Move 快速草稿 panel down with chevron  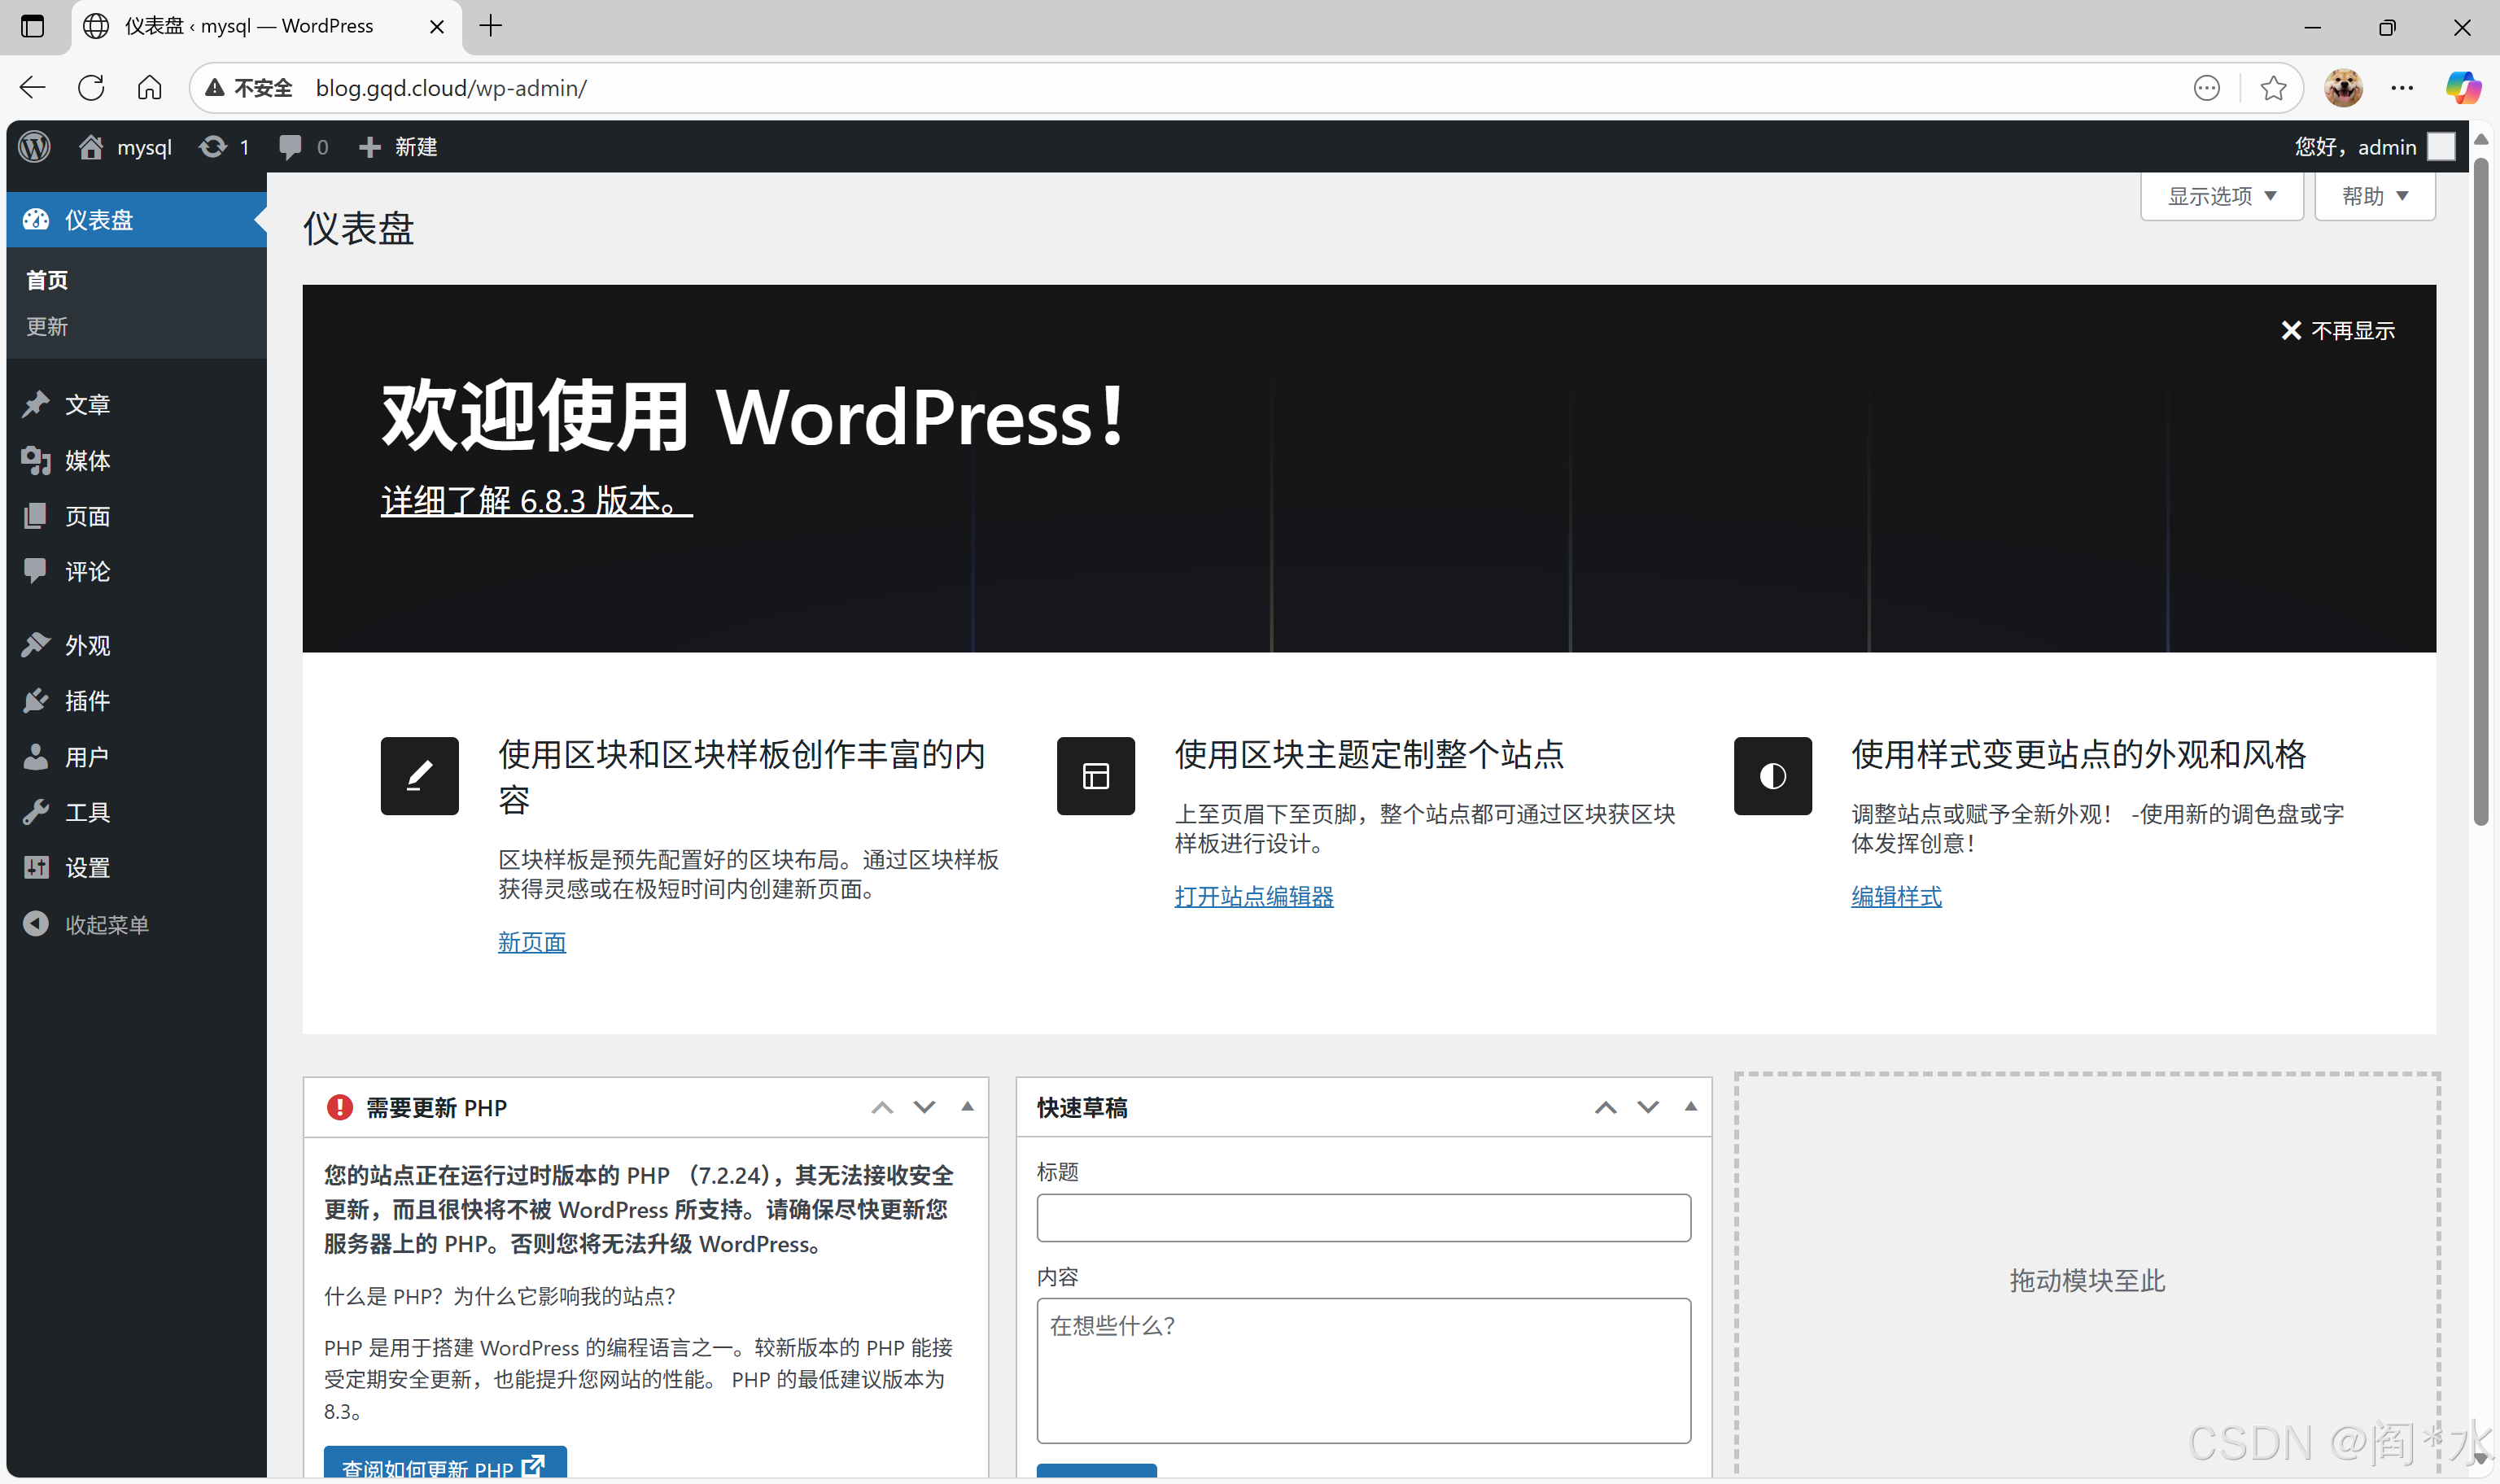[x=1647, y=1107]
